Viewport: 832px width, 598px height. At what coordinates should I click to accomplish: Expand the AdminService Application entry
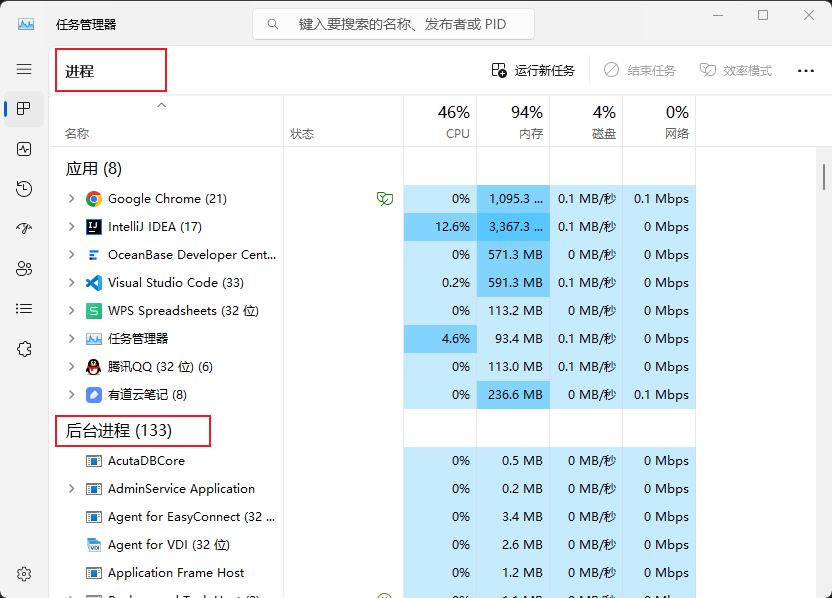[71, 489]
